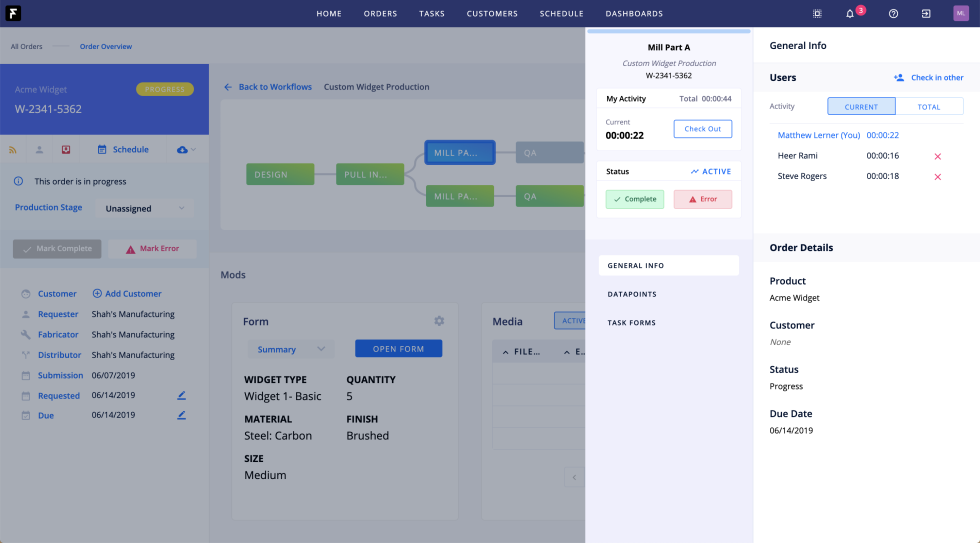Select the Design workflow node

pyautogui.click(x=272, y=175)
